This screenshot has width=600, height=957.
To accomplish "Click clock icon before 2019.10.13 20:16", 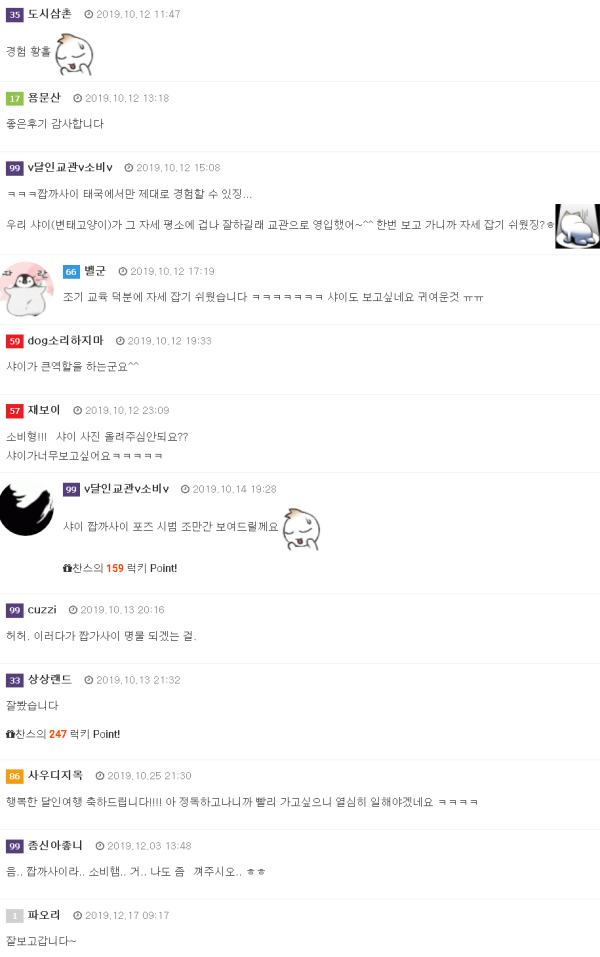I will click(73, 610).
